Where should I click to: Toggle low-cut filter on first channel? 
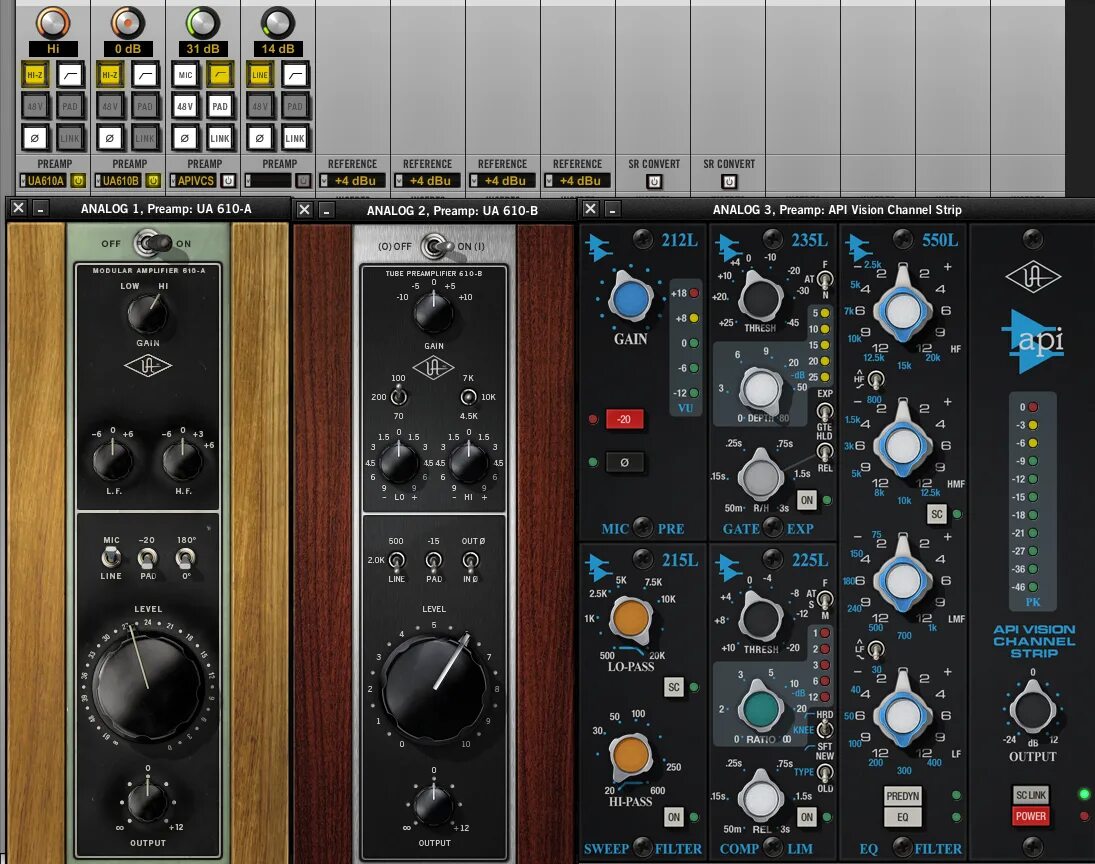pyautogui.click(x=70, y=75)
